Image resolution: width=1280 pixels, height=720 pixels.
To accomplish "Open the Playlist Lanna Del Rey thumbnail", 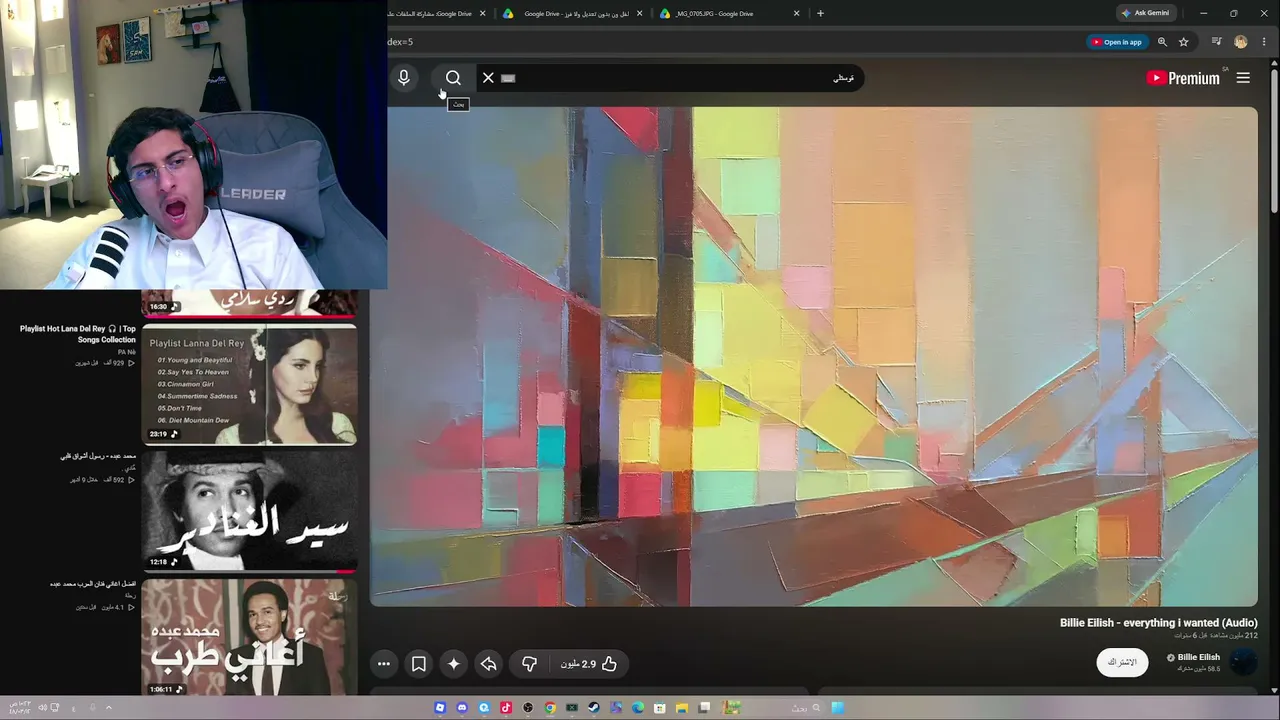I will click(249, 385).
